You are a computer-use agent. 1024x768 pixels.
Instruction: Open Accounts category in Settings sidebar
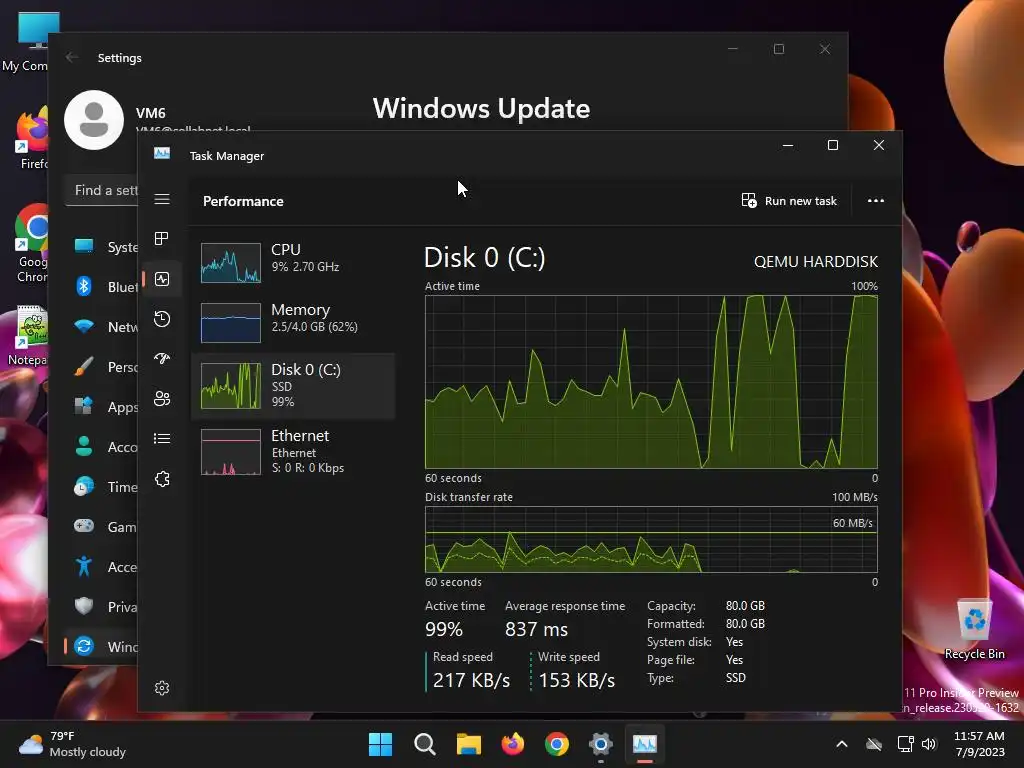pyautogui.click(x=104, y=447)
